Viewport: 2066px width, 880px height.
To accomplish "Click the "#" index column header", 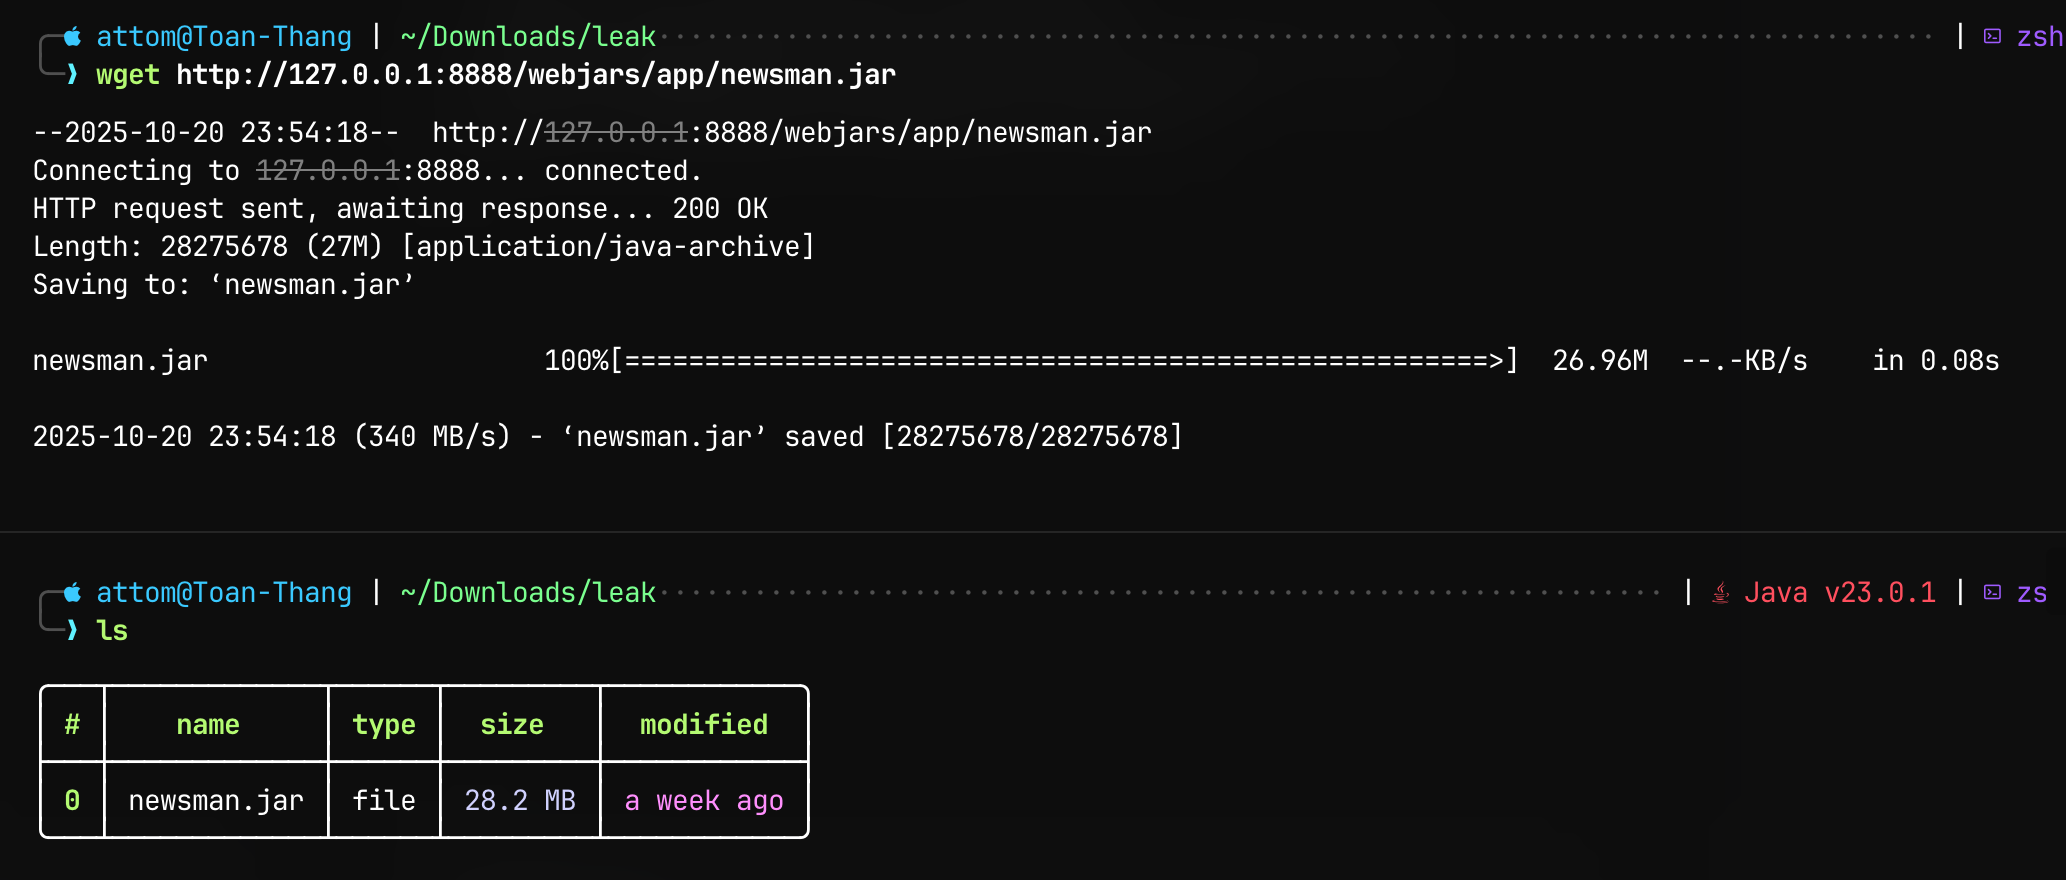I will tap(72, 724).
